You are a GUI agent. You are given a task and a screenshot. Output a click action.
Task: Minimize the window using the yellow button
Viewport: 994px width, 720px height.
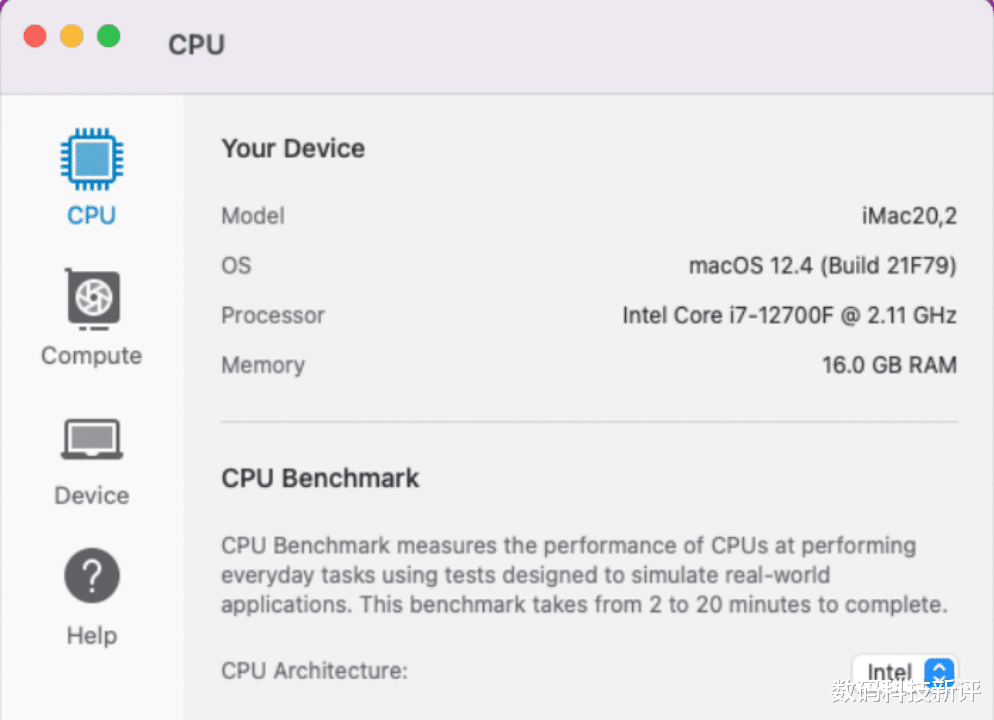click(x=72, y=36)
